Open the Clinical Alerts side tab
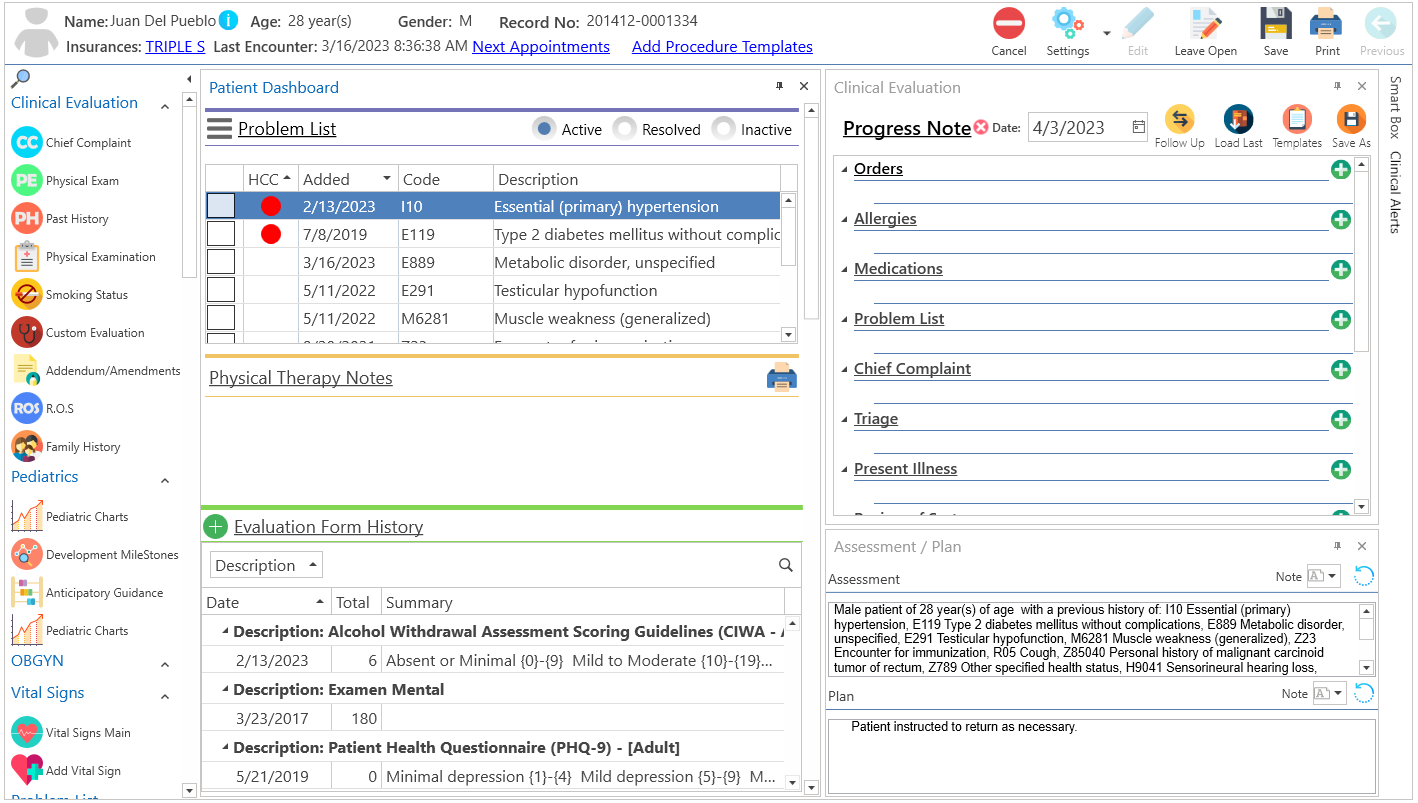Image resolution: width=1418 pixels, height=803 pixels. click(1397, 192)
